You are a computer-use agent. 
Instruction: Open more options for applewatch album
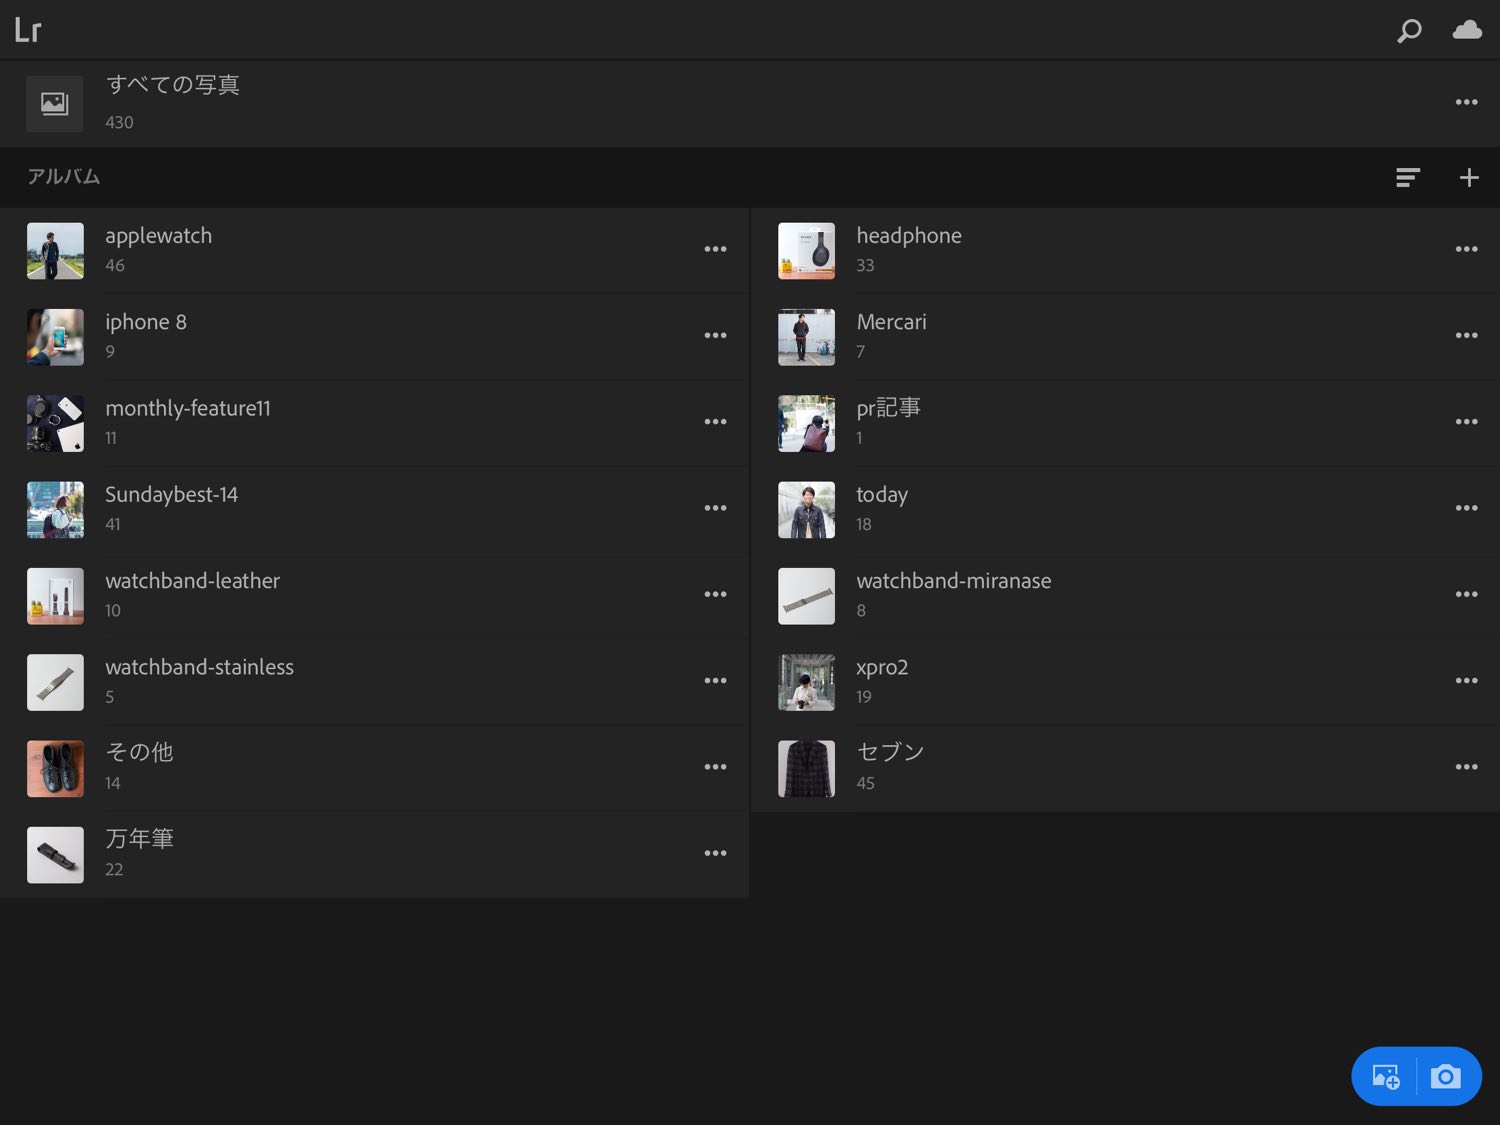tap(715, 249)
